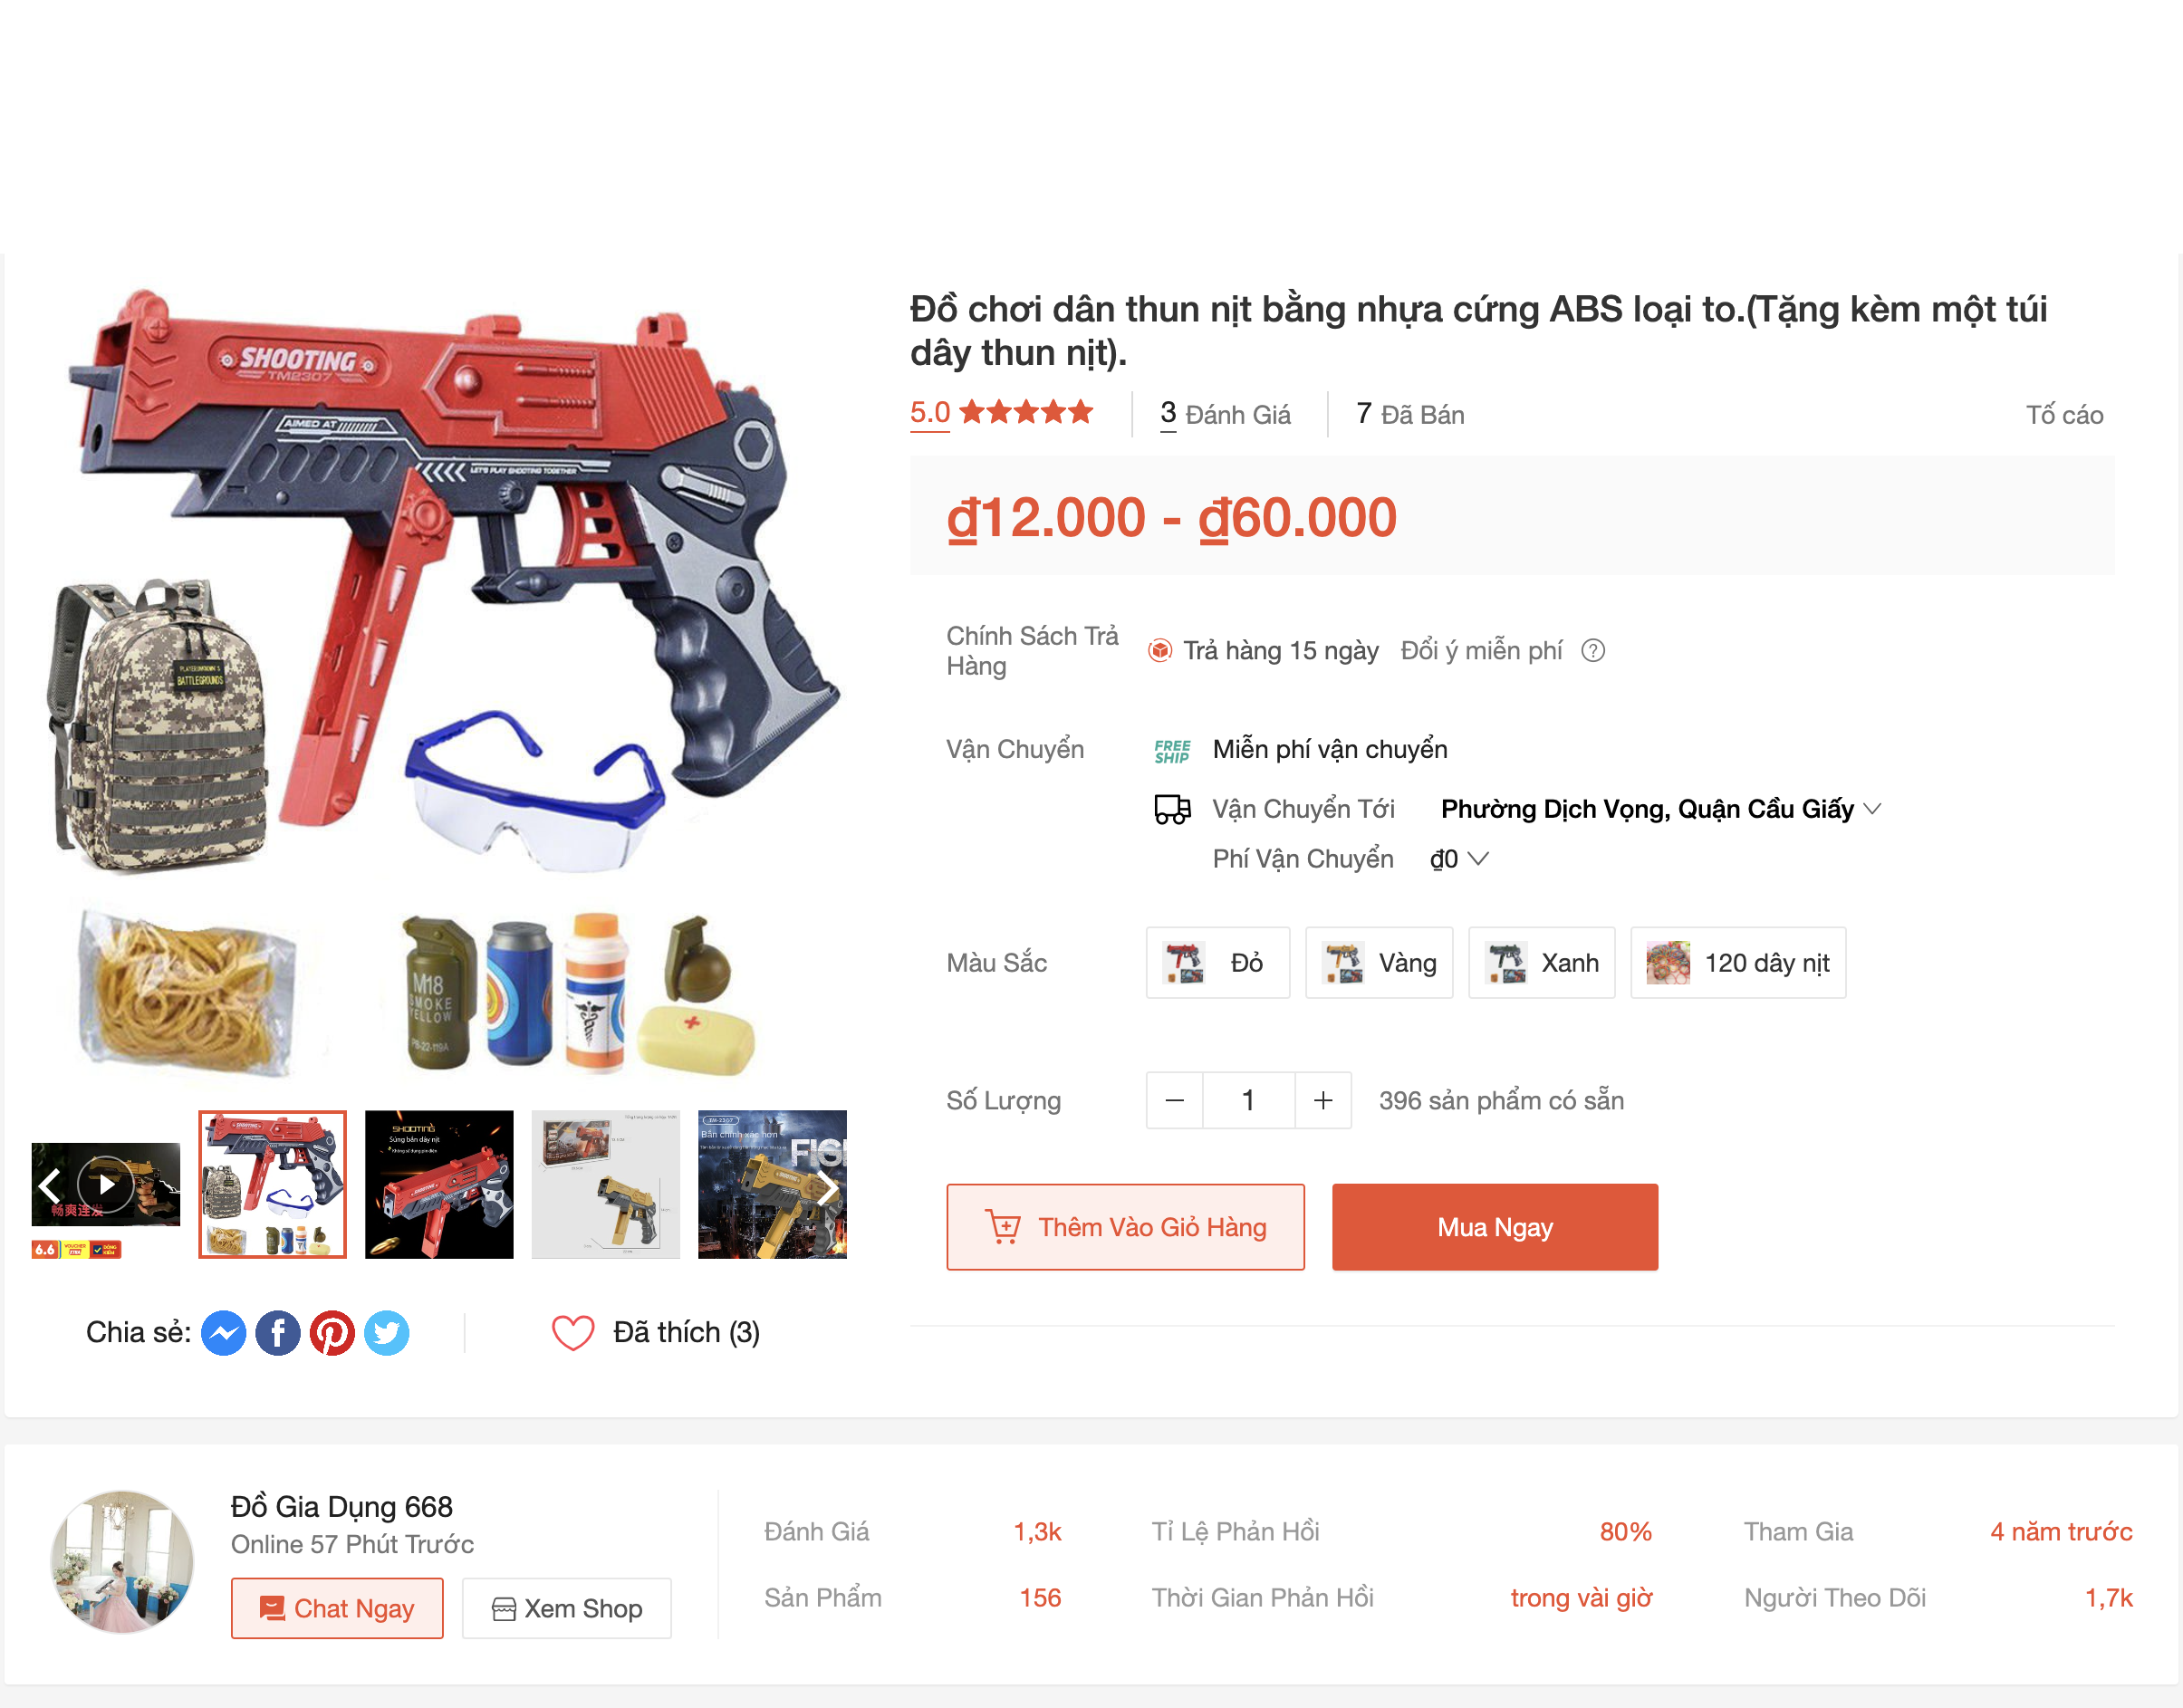The image size is (2183, 1708).
Task: Show previous thumbnails with left arrow
Action: click(x=50, y=1187)
